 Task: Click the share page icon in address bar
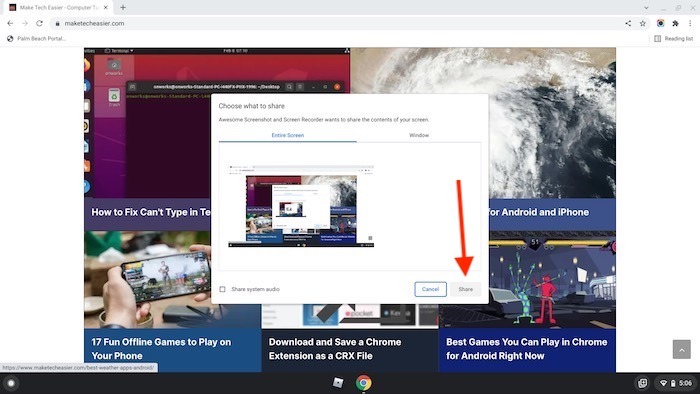coord(628,23)
